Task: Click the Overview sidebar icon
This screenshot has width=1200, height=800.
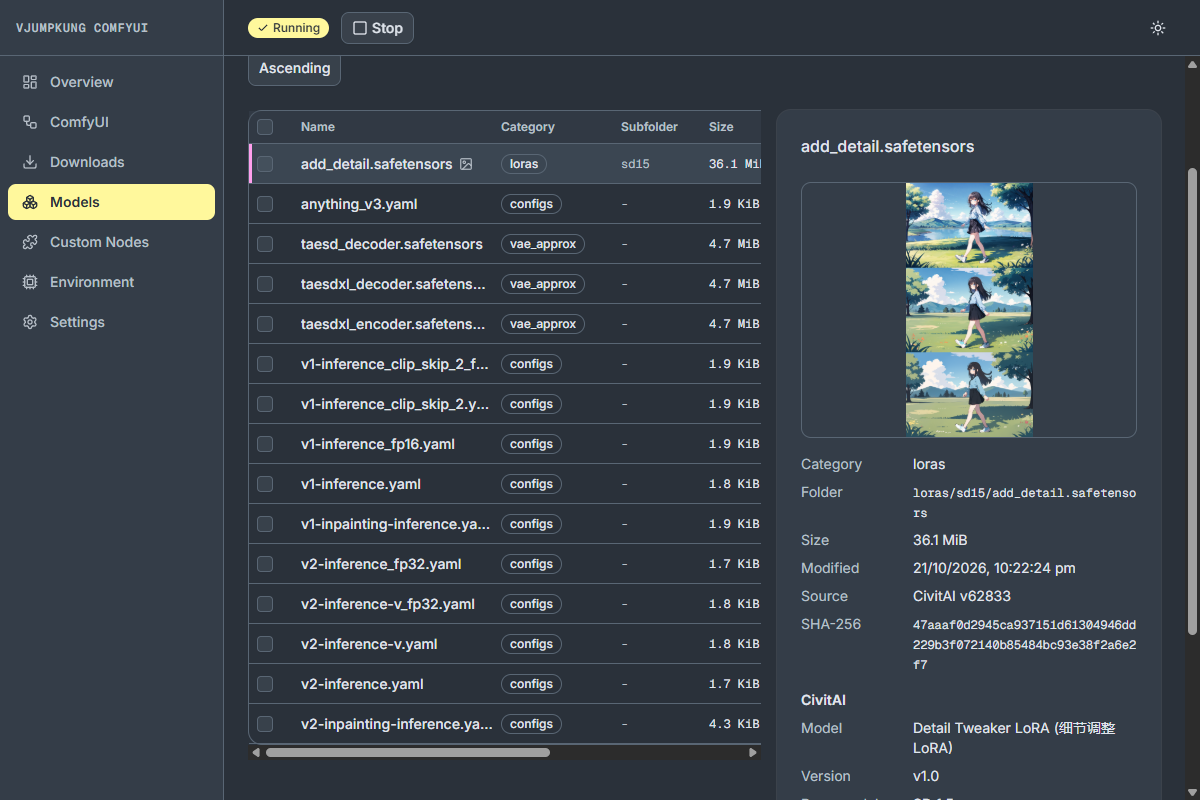Action: coord(30,82)
